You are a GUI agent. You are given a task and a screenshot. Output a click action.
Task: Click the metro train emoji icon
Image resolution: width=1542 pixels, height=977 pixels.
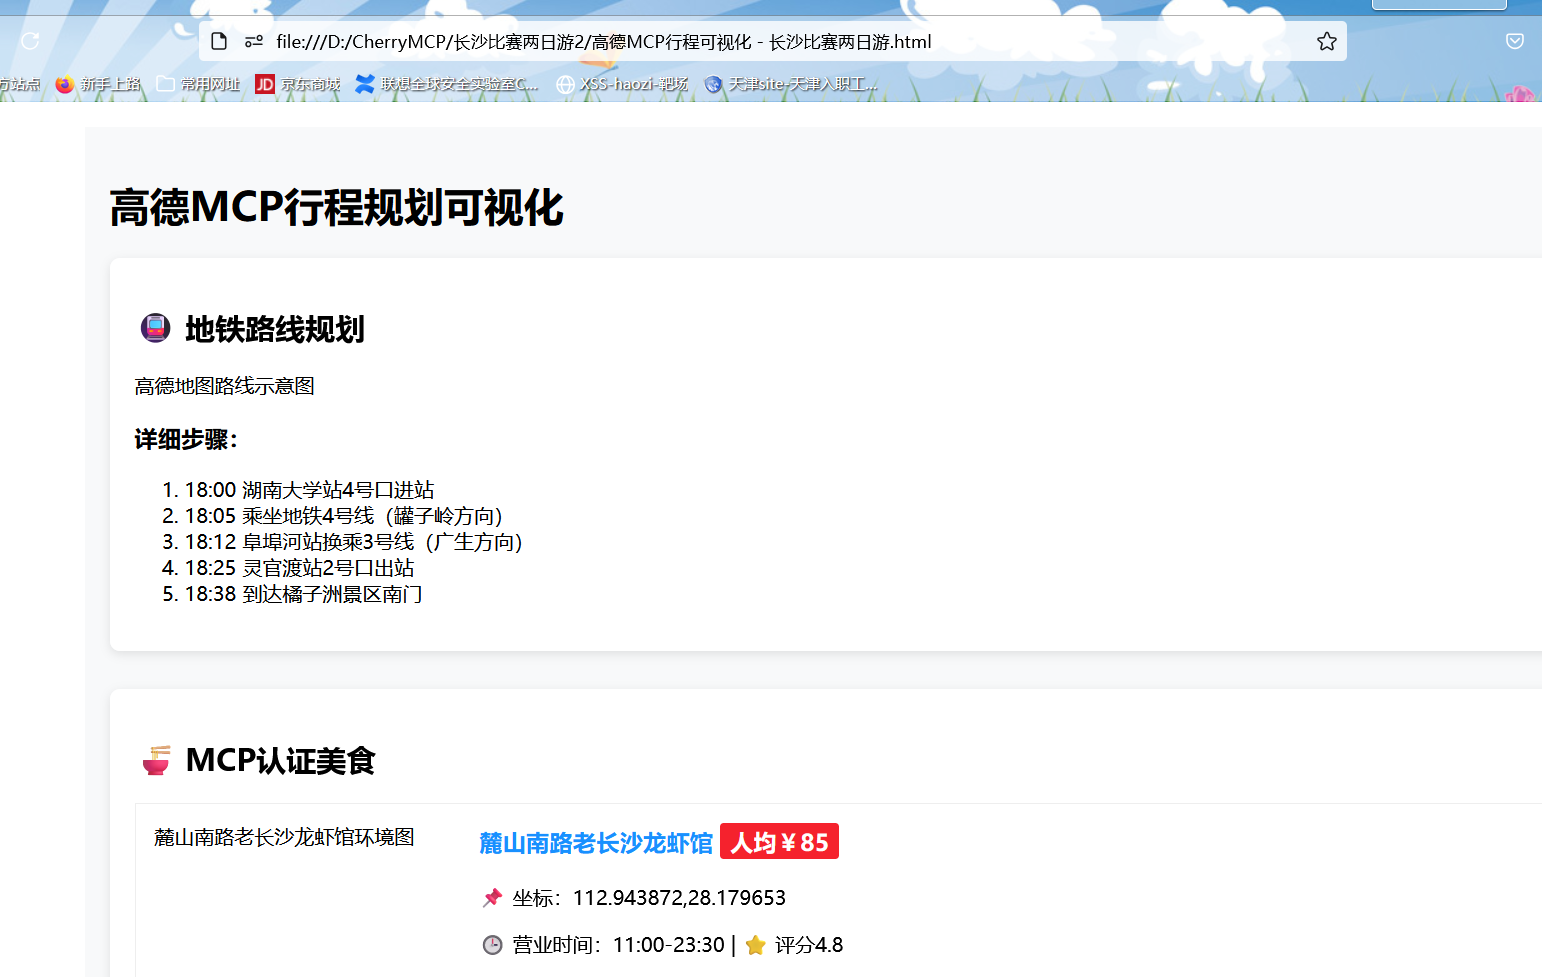tap(155, 328)
